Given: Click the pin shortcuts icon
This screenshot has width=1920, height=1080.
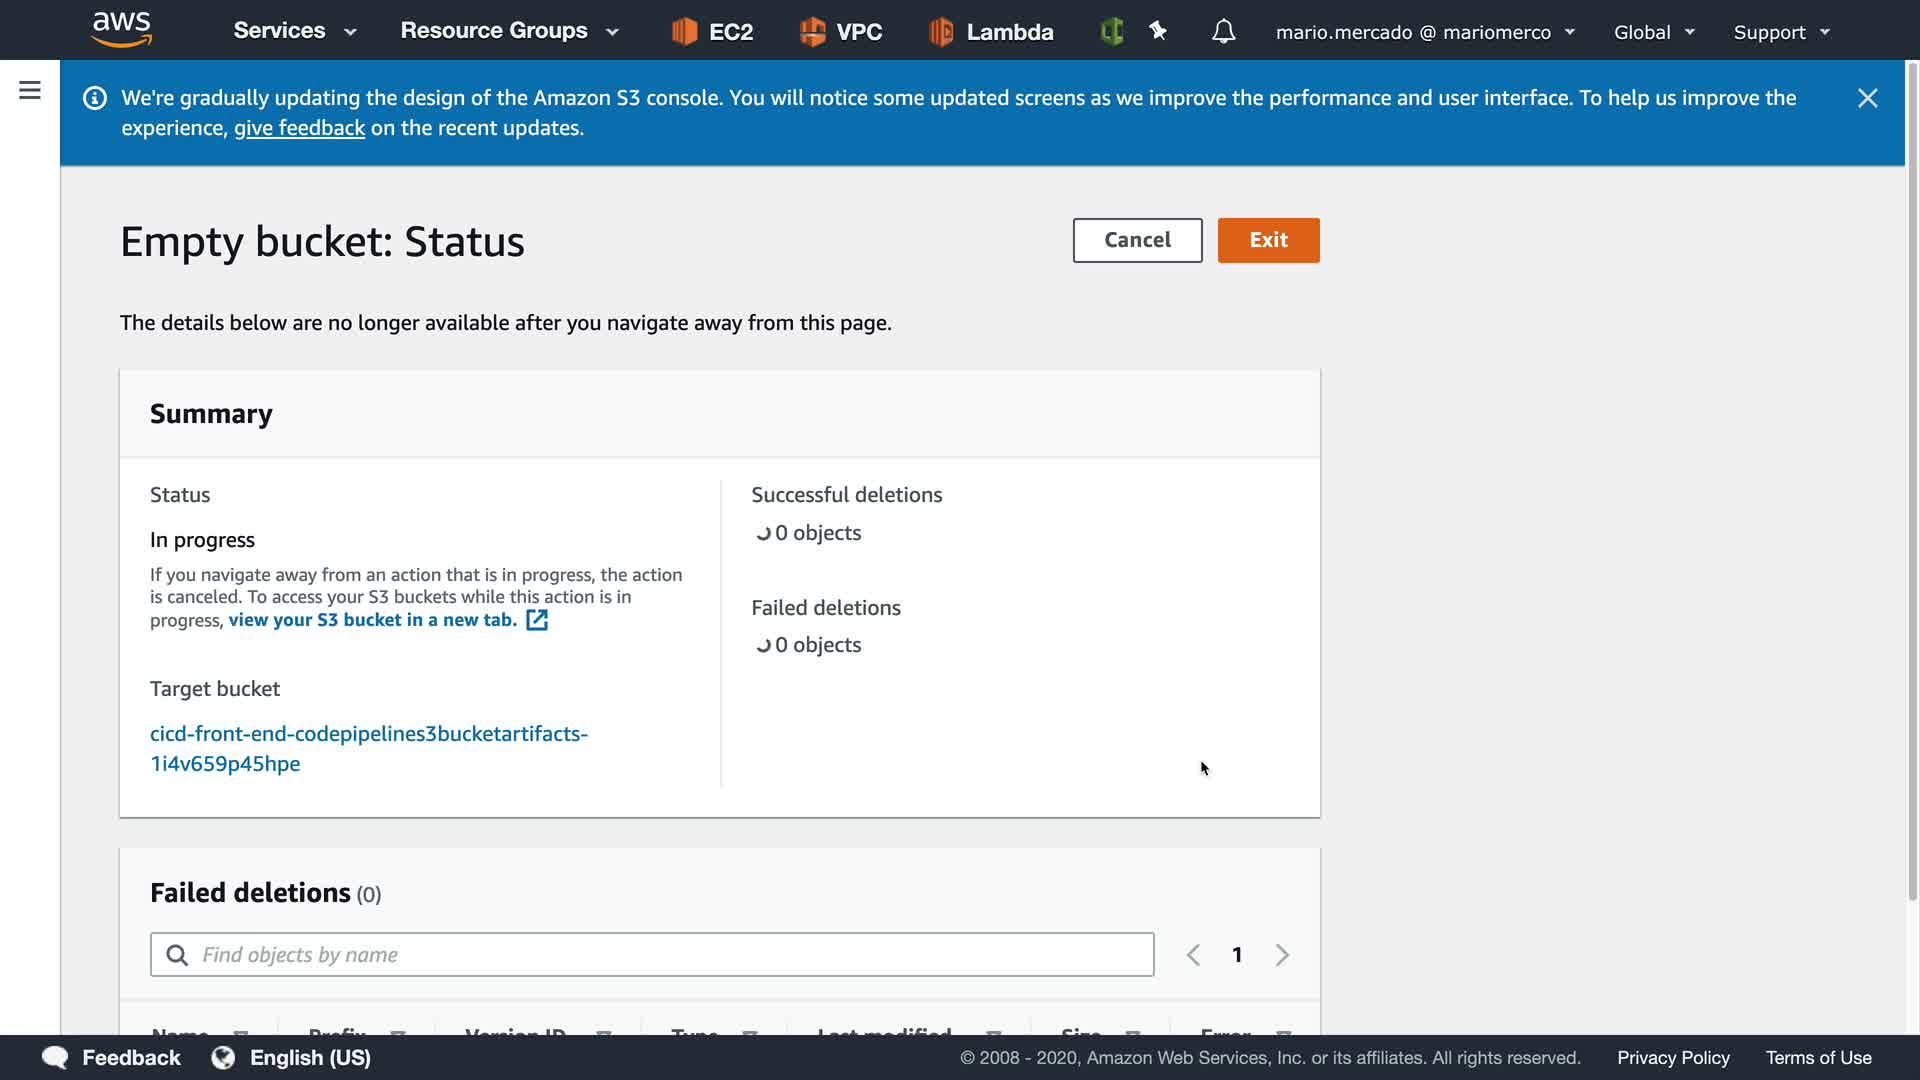Looking at the screenshot, I should click(x=1158, y=32).
